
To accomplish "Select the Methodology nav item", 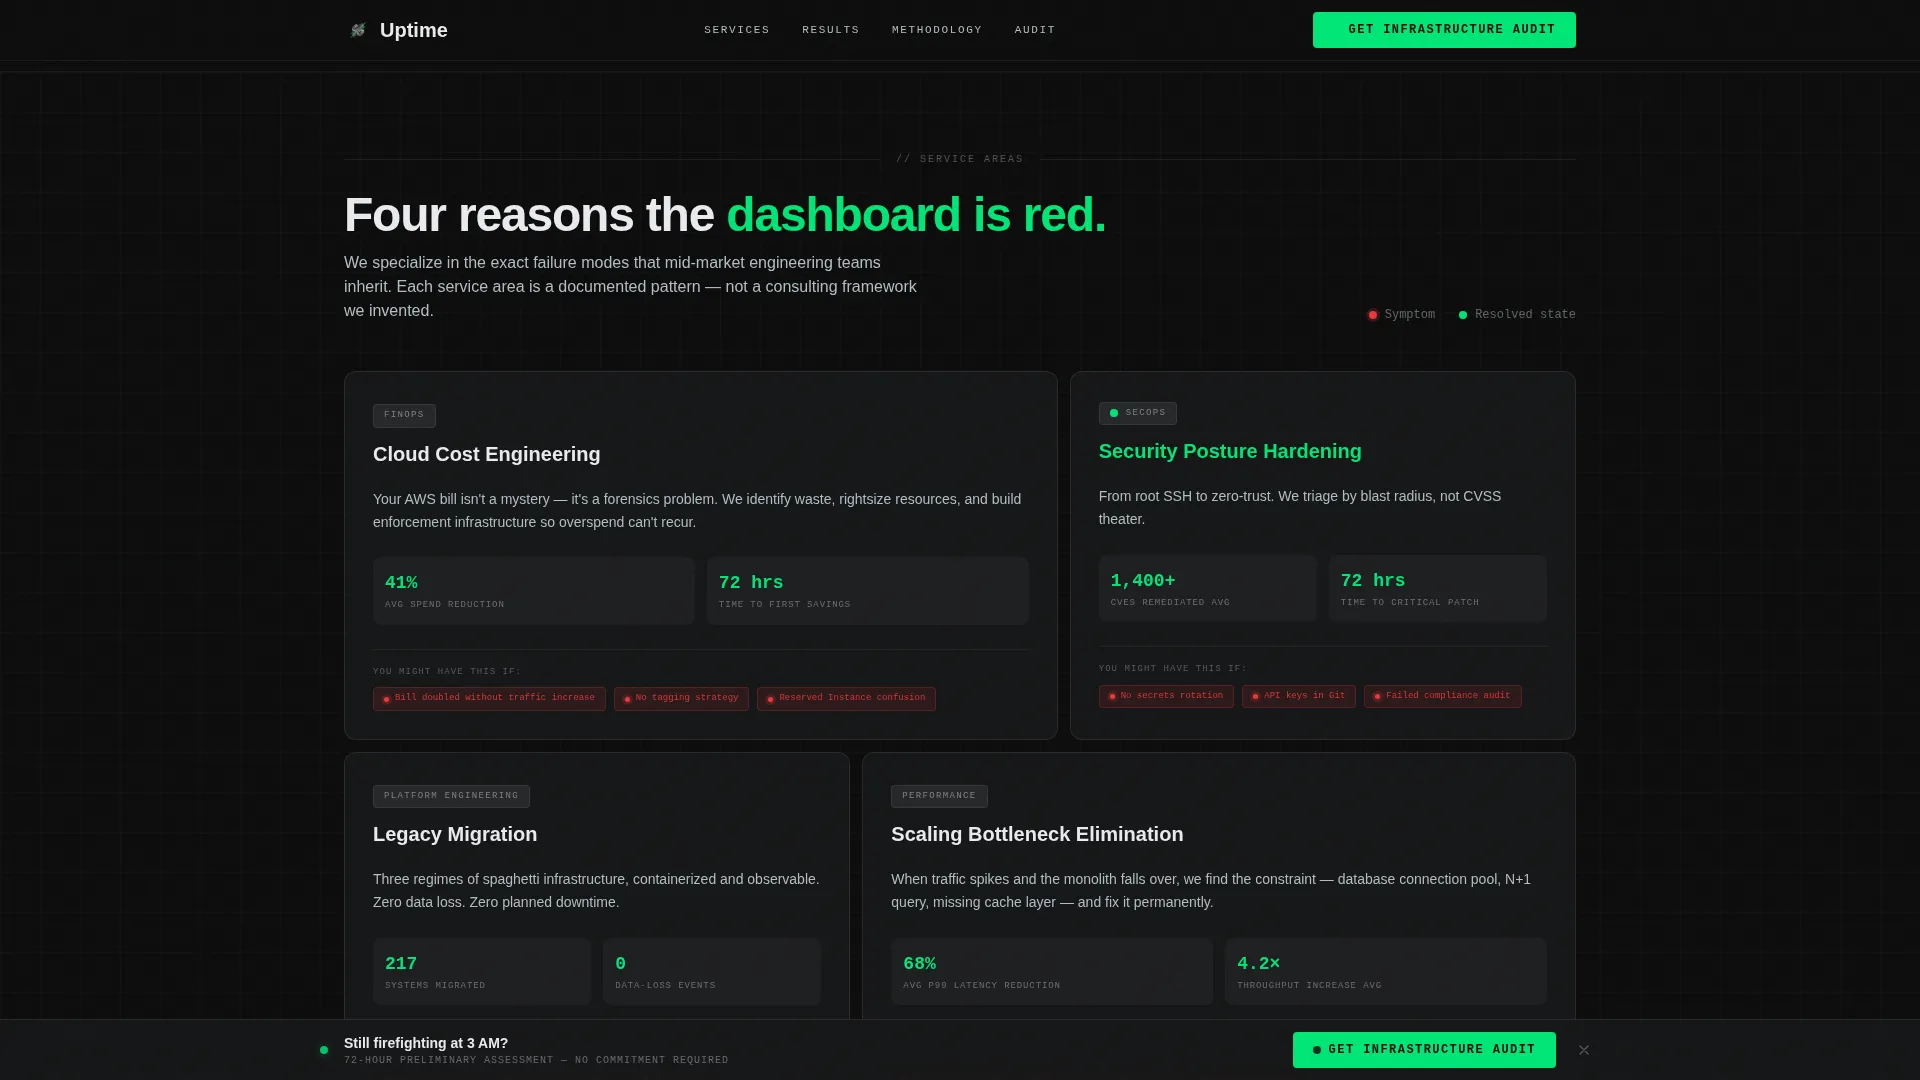I will (937, 30).
